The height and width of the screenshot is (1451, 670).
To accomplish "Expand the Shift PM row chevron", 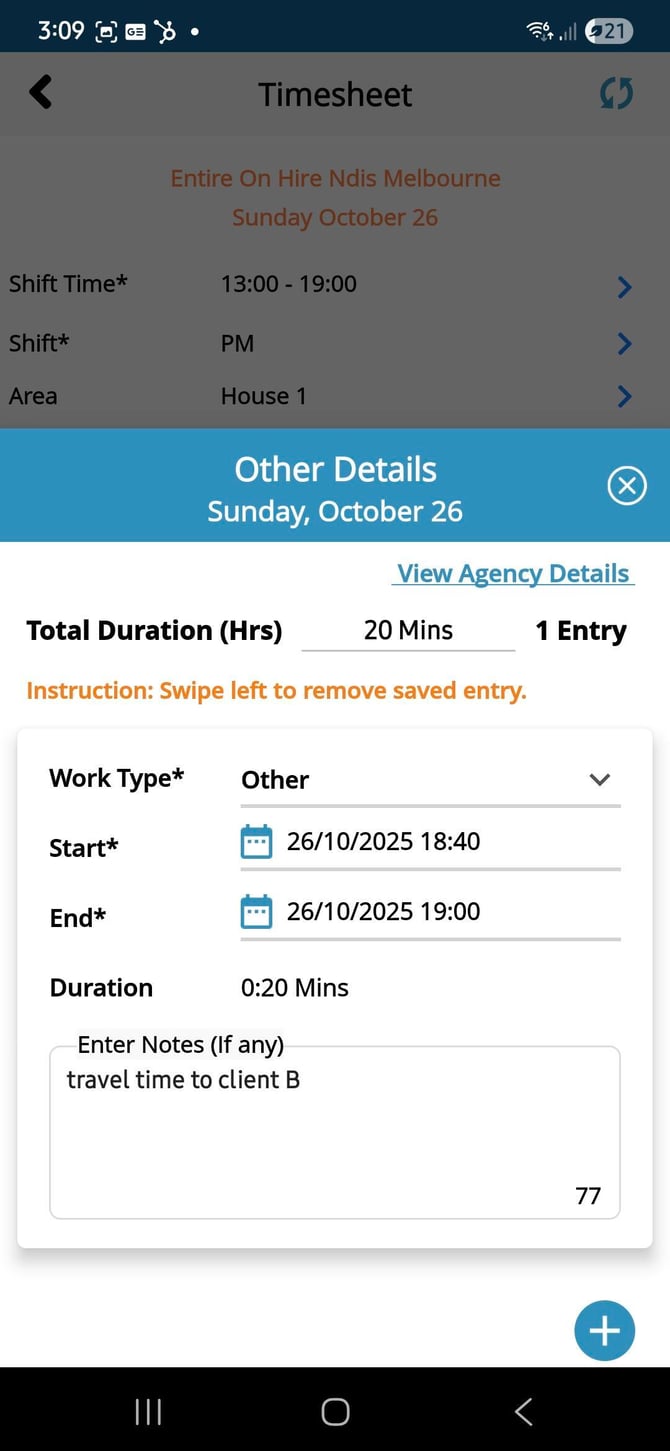I will (625, 344).
